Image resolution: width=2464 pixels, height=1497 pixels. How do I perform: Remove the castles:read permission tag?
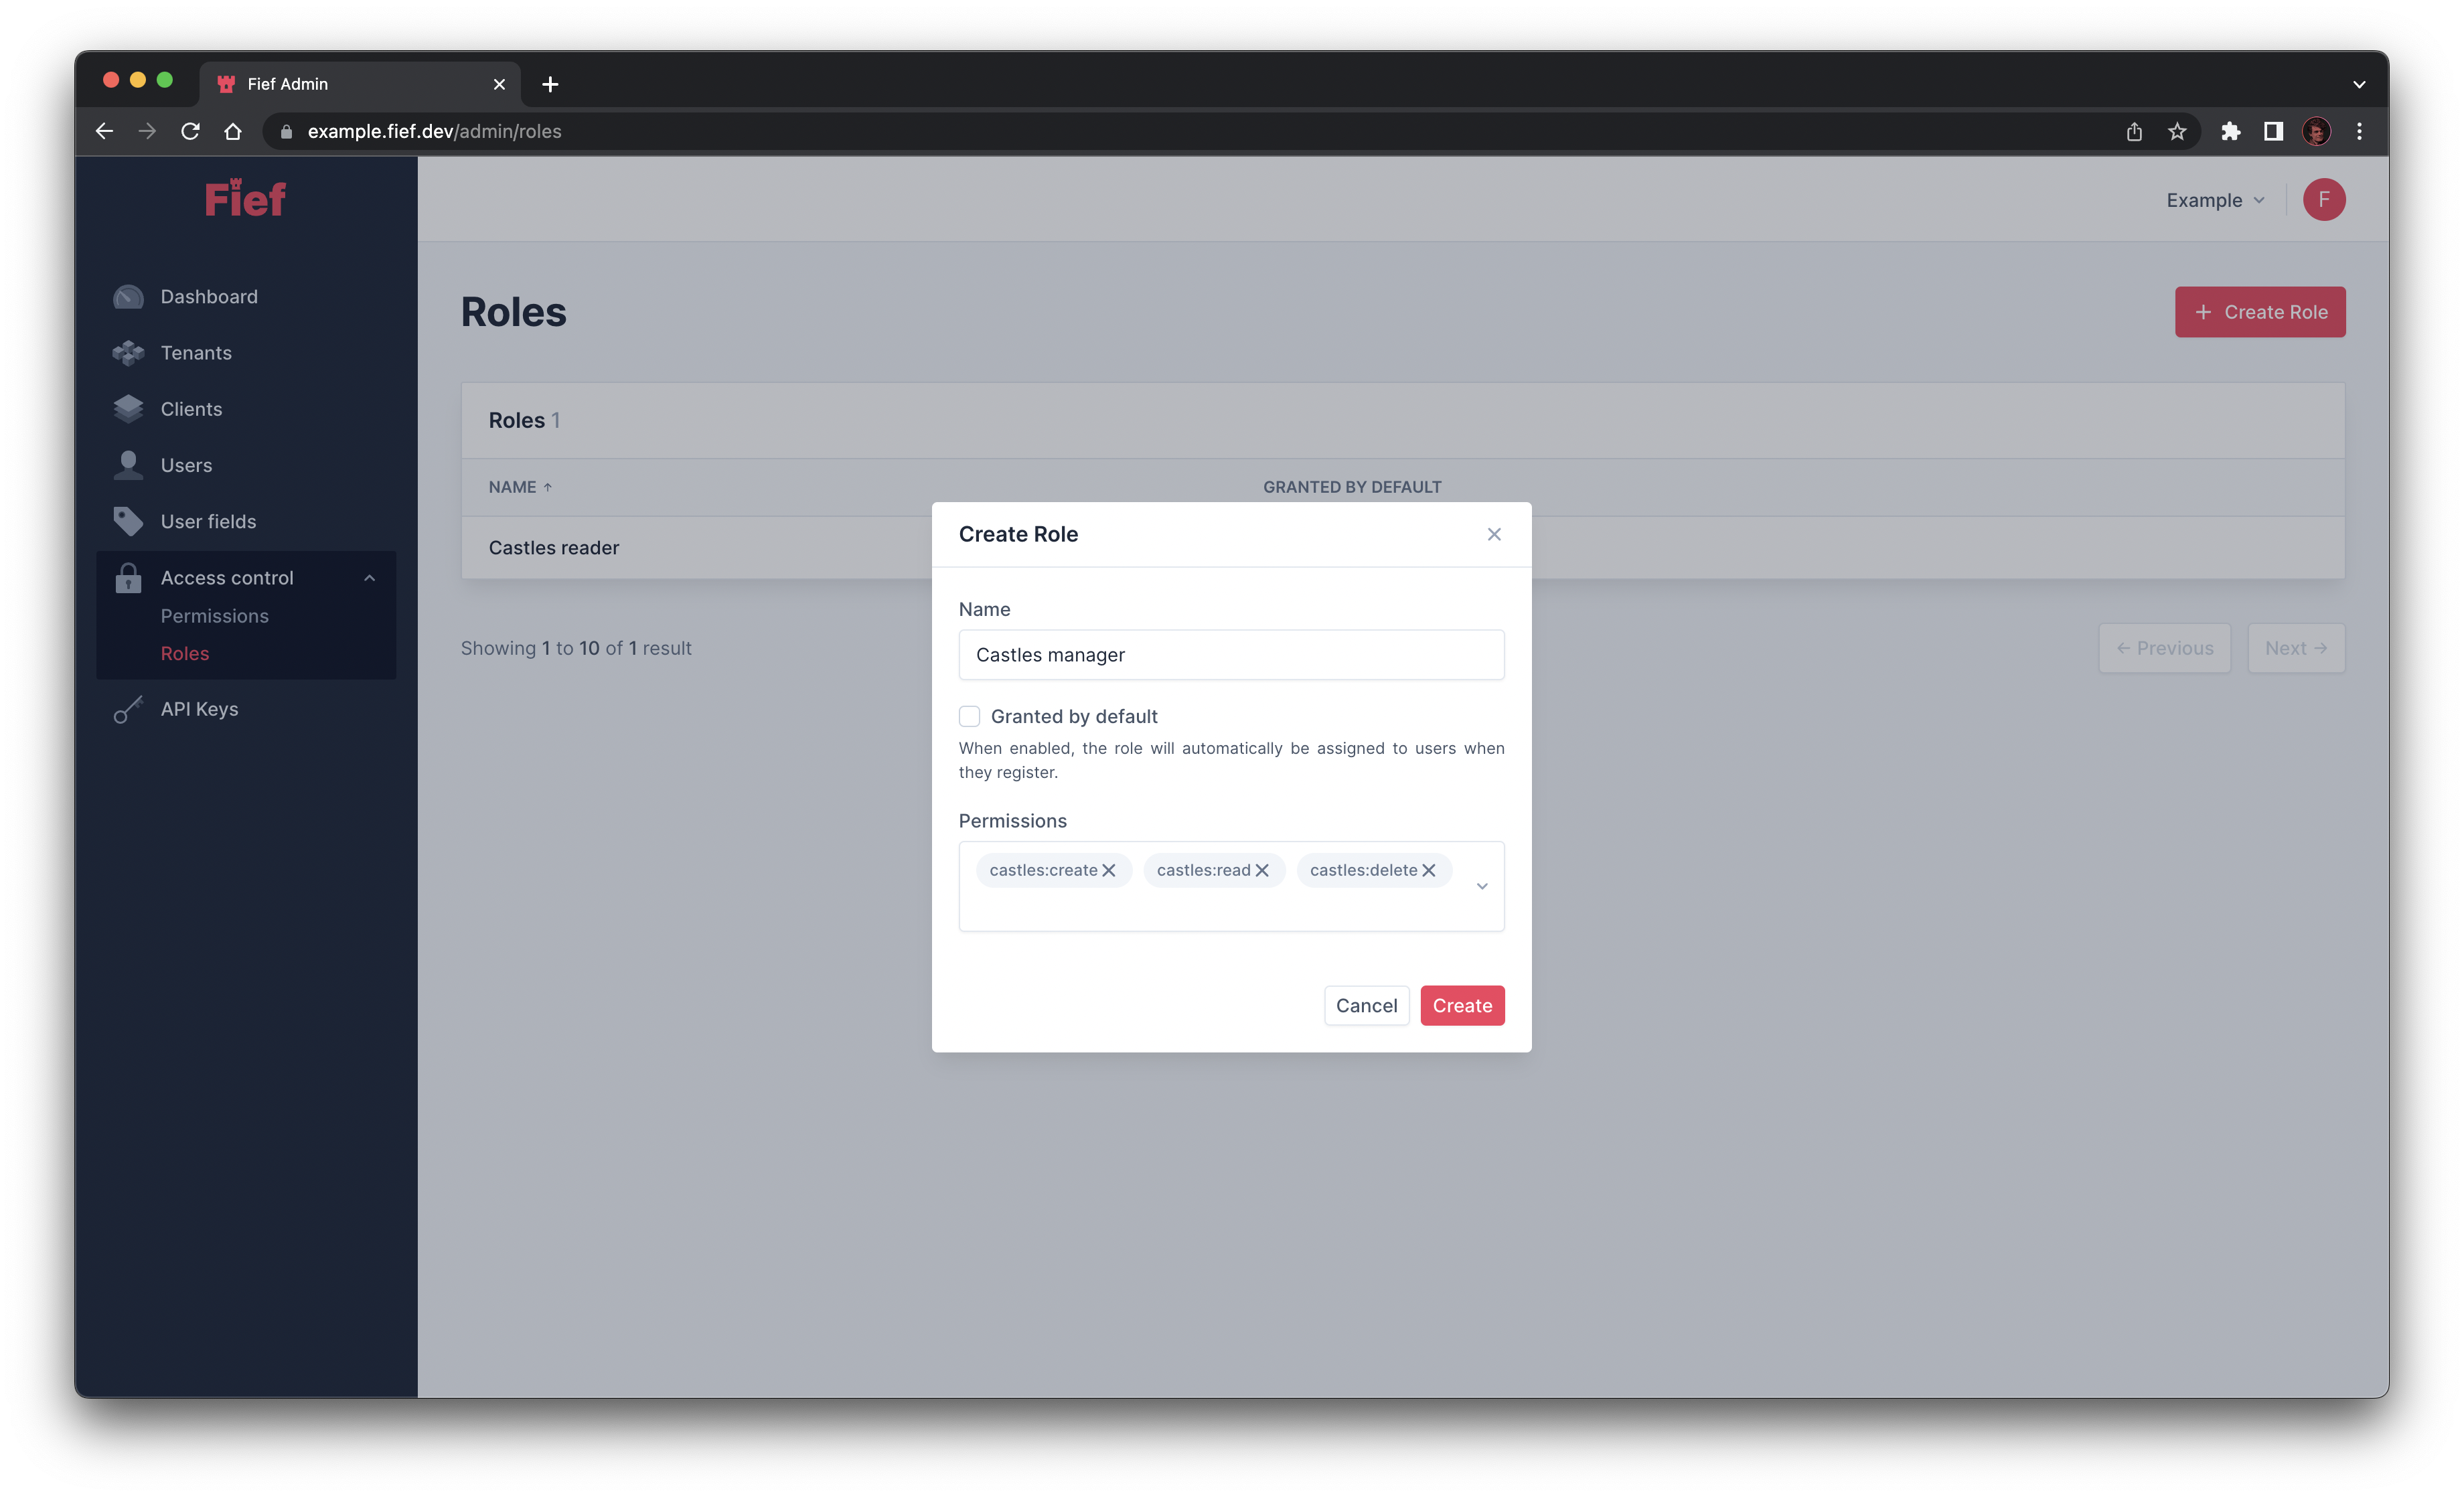pos(1262,869)
